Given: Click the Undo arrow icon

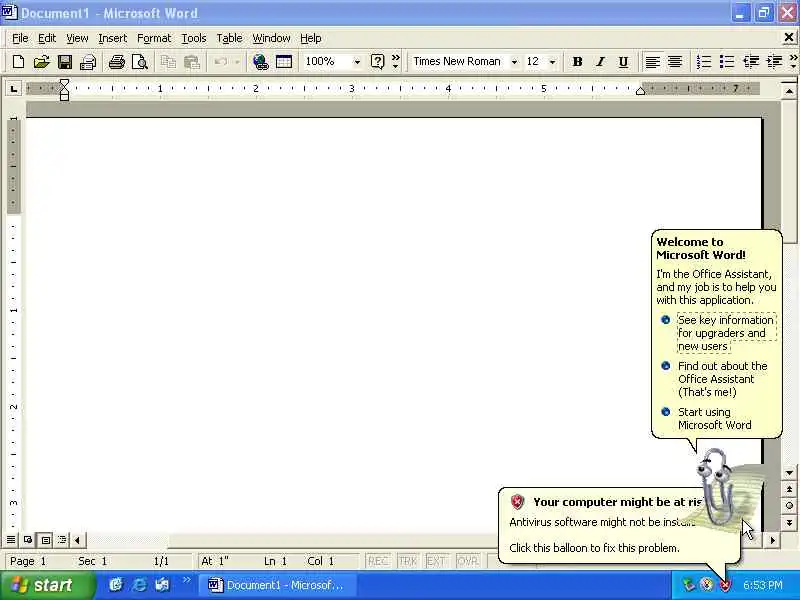Looking at the screenshot, I should (x=220, y=62).
